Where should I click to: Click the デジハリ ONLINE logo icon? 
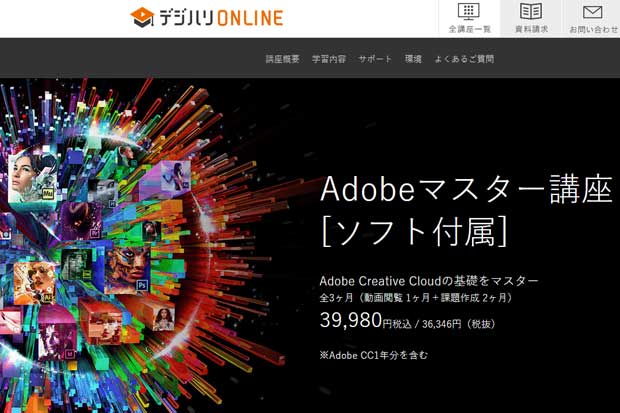pos(142,17)
